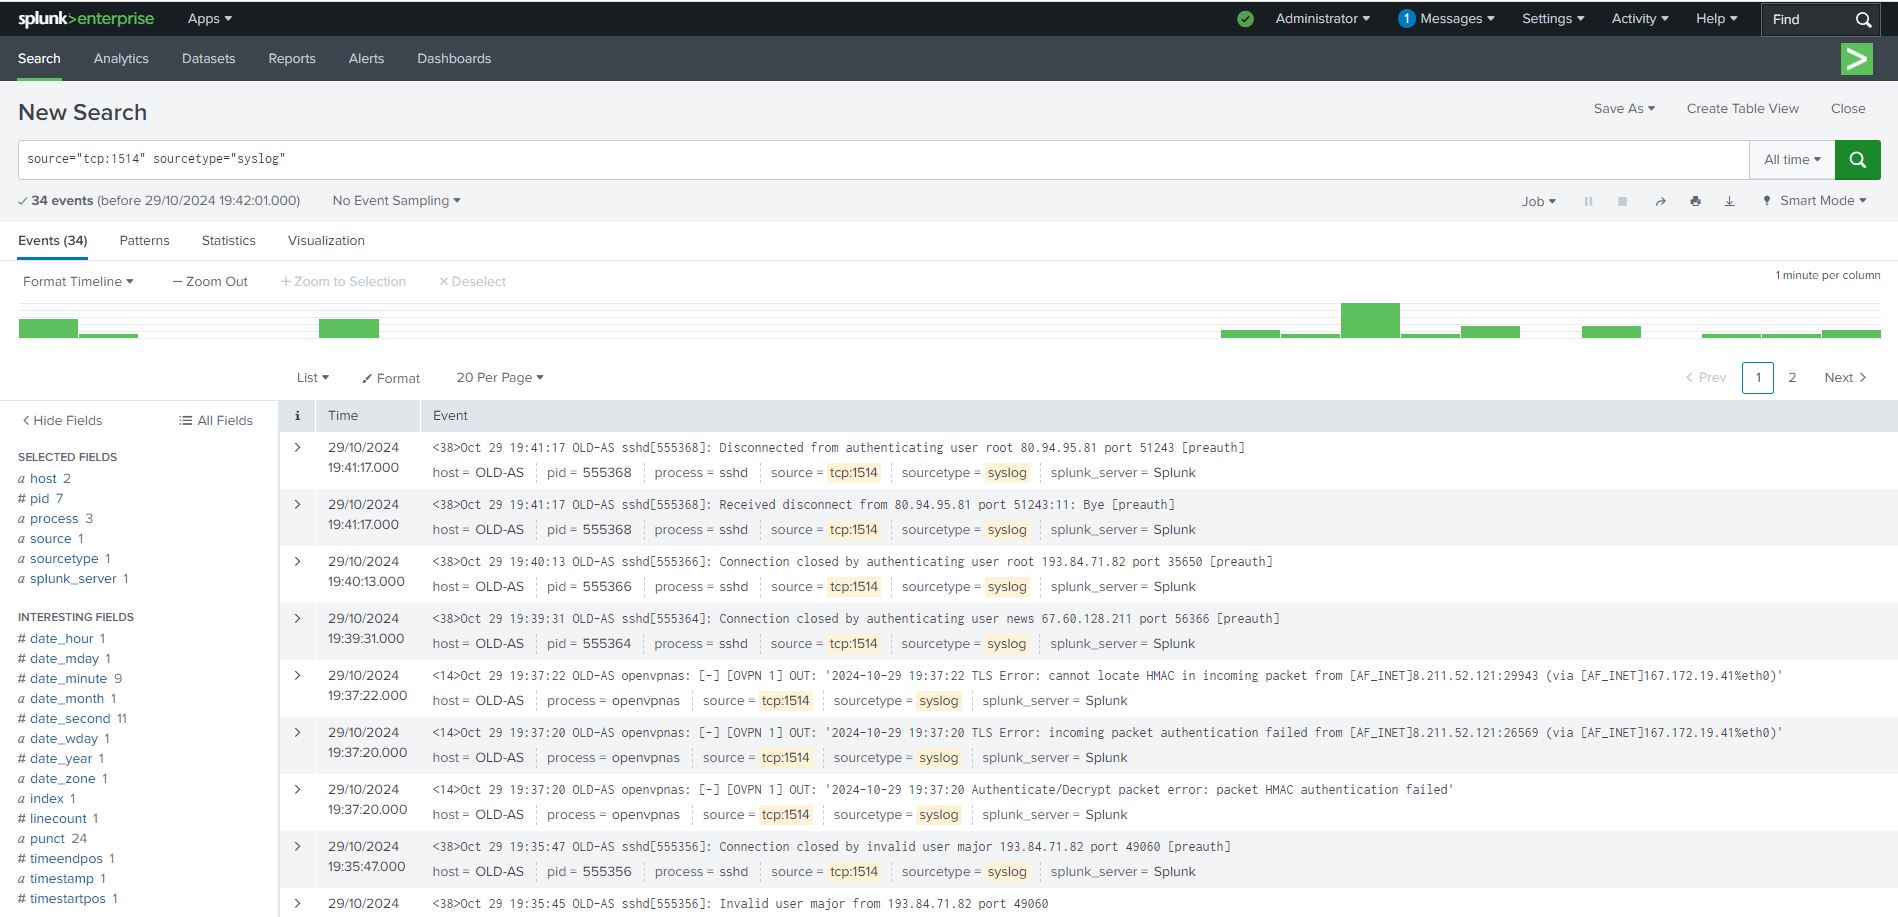Open Activity menu
The height and width of the screenshot is (917, 1898).
[1640, 19]
